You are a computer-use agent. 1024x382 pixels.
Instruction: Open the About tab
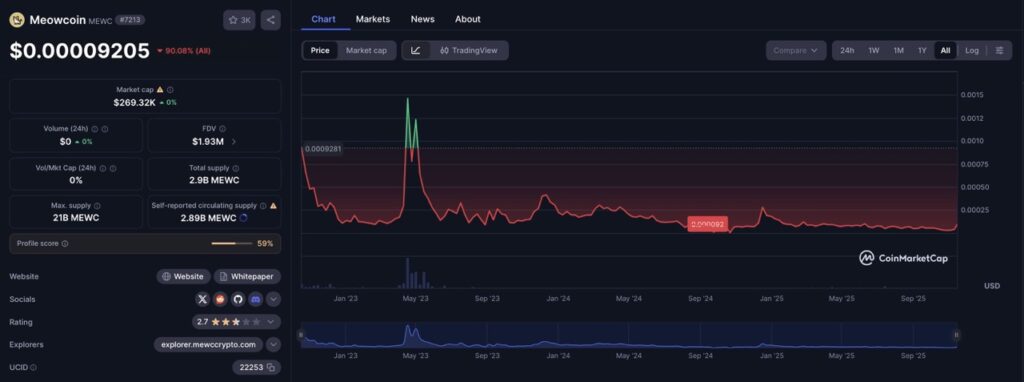click(468, 19)
